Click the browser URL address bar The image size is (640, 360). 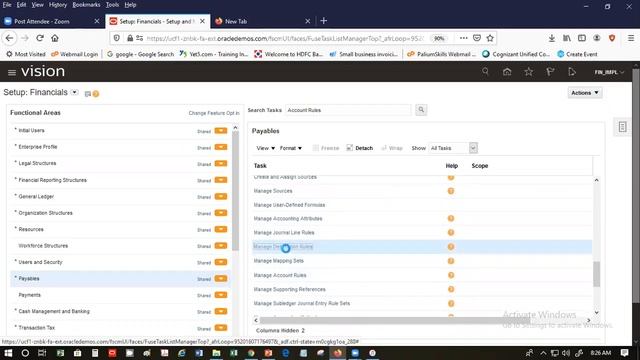point(286,38)
